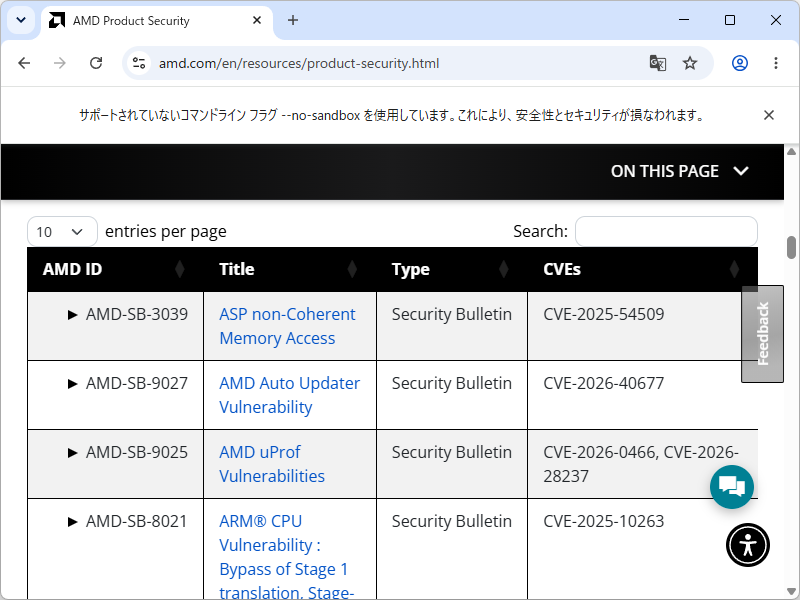Open the live chat bubble
Image resolution: width=800 pixels, height=600 pixels.
[732, 487]
